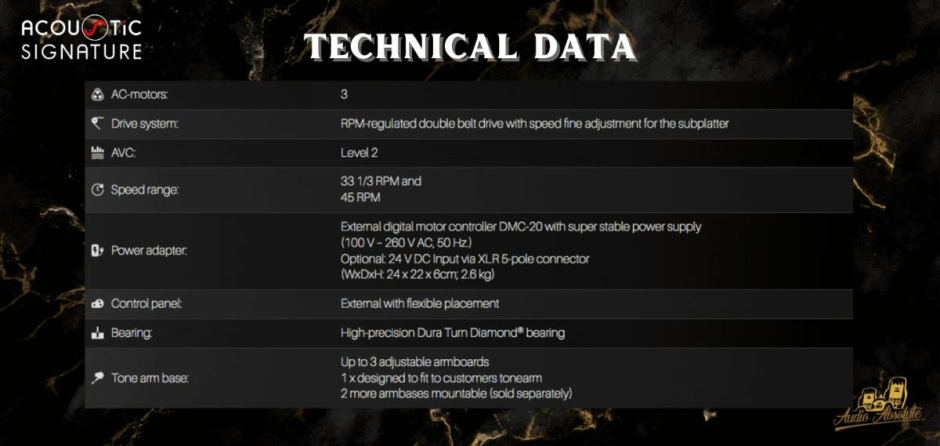Click the Bearing row icon
The height and width of the screenshot is (446, 940).
click(x=97, y=332)
